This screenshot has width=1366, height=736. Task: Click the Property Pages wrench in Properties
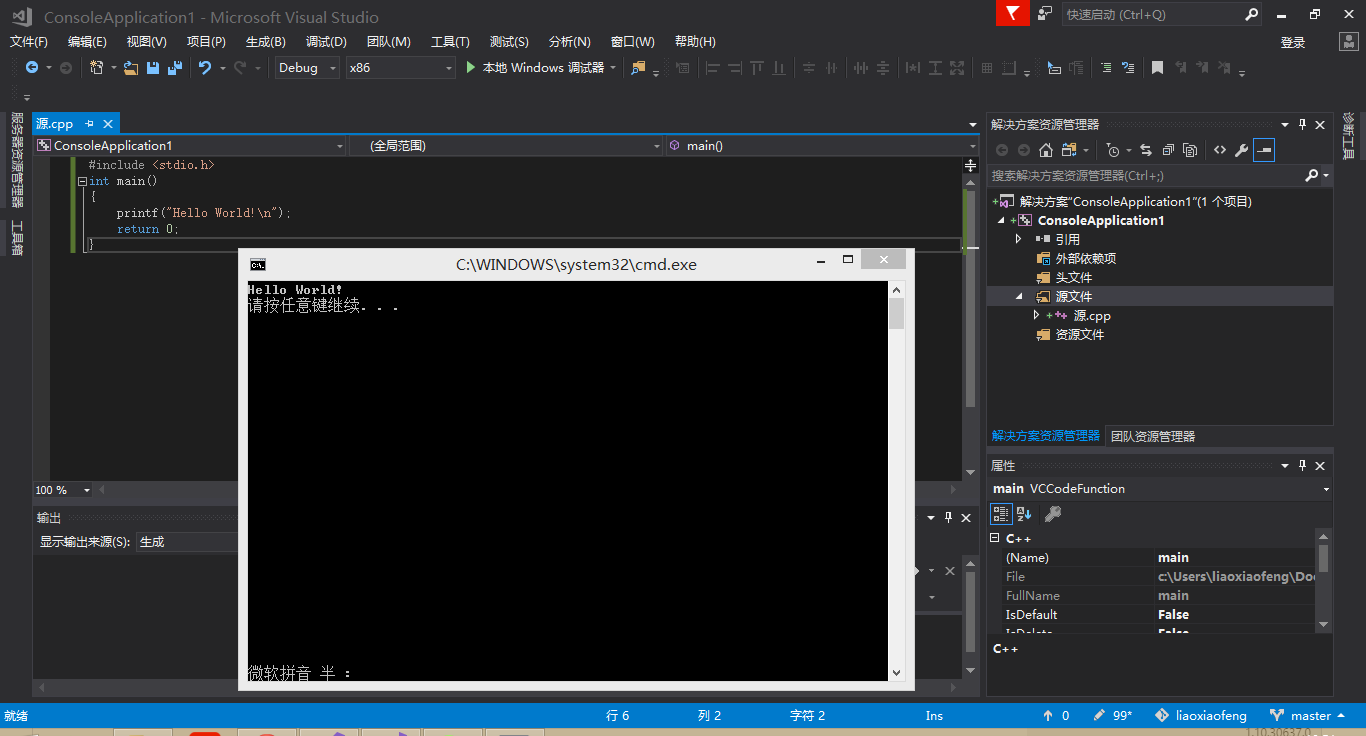1052,514
